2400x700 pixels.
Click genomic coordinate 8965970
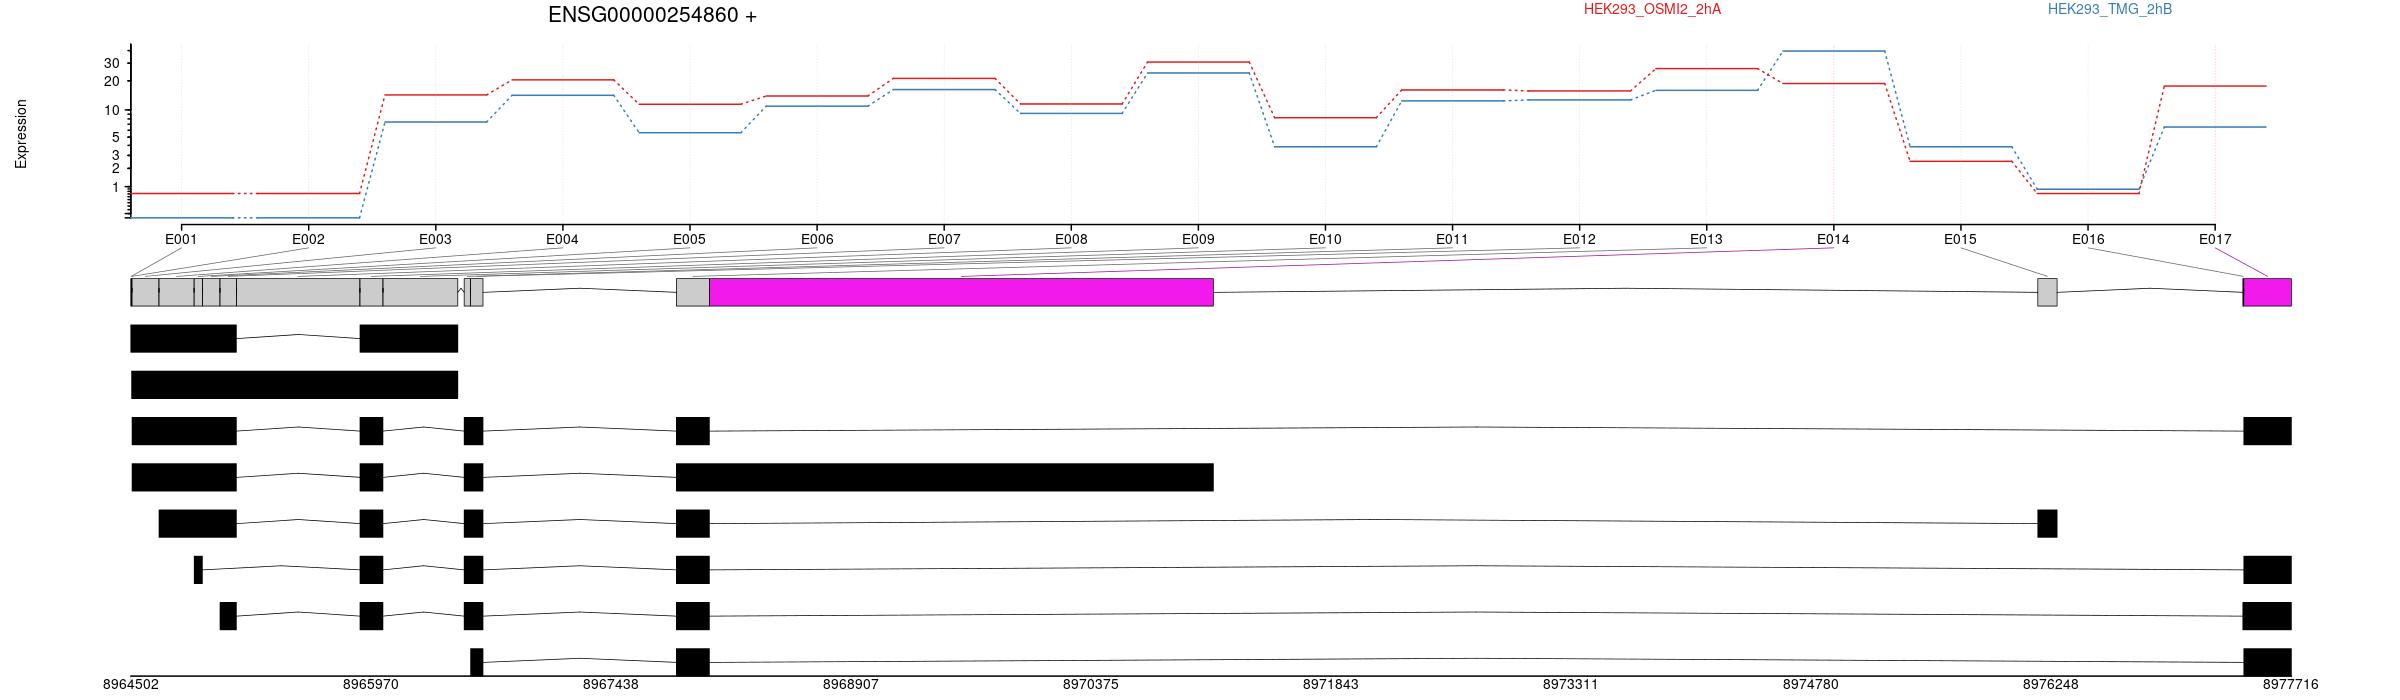click(x=371, y=685)
